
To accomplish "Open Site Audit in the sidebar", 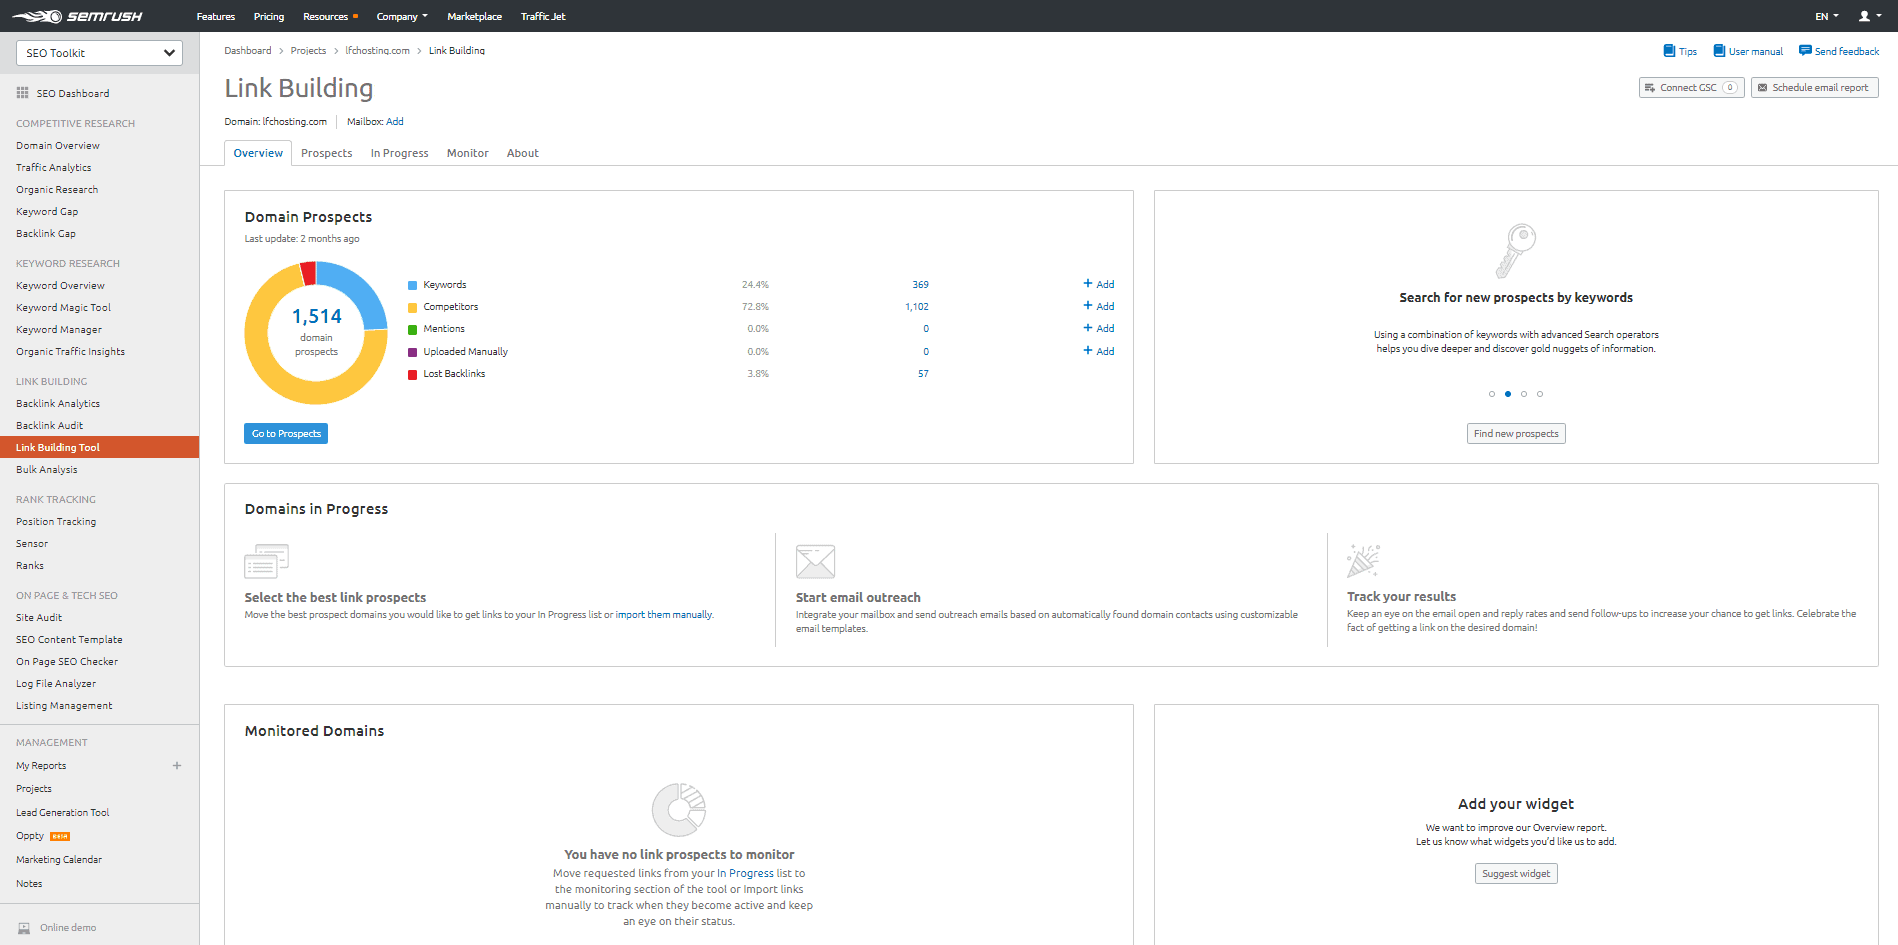I will pos(39,617).
